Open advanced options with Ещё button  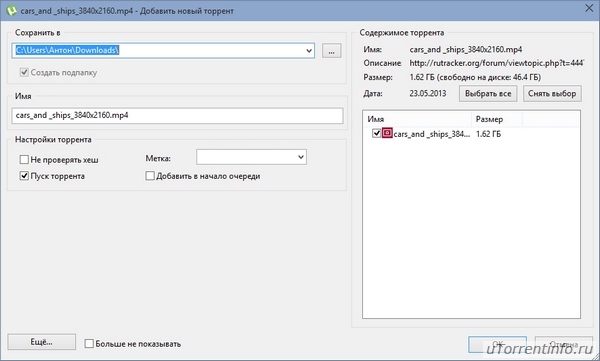tap(42, 342)
